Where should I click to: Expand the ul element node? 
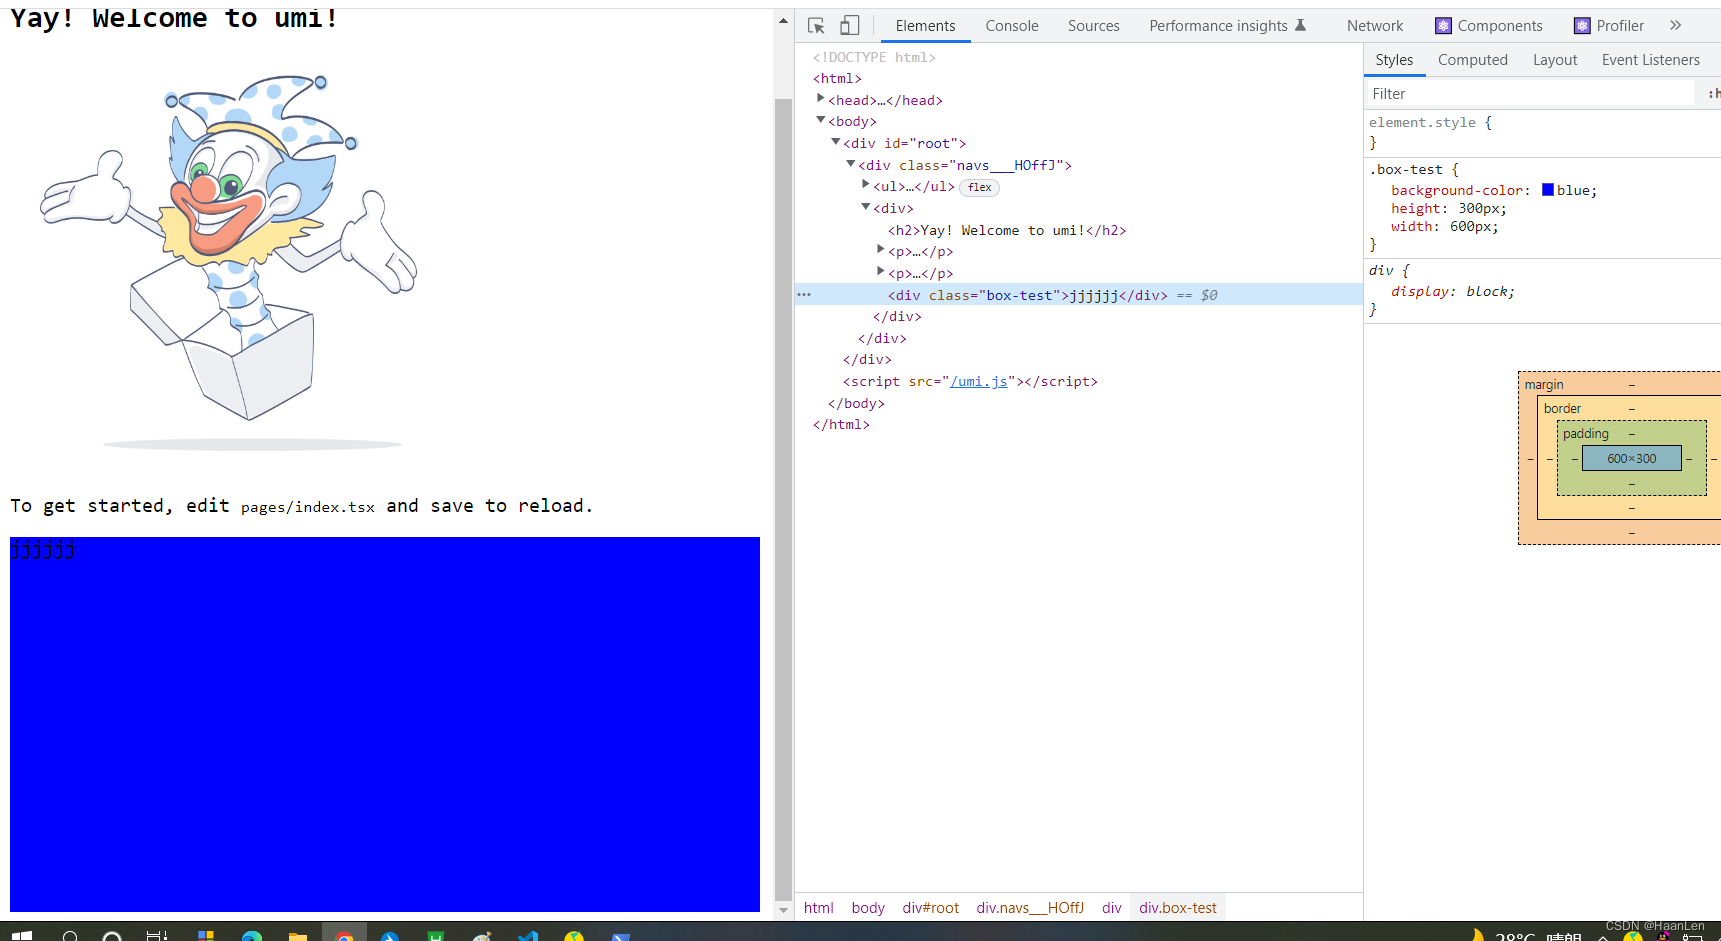click(x=866, y=184)
